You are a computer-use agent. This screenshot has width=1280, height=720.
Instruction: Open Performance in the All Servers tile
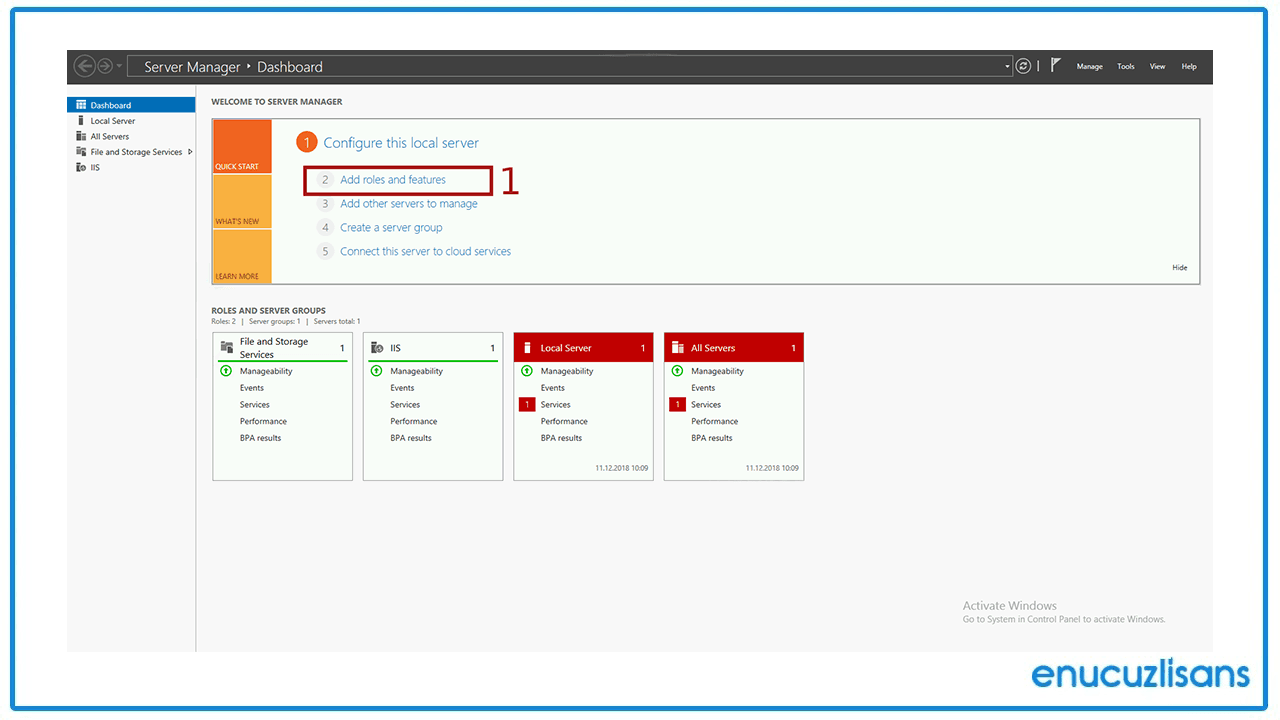click(x=715, y=422)
